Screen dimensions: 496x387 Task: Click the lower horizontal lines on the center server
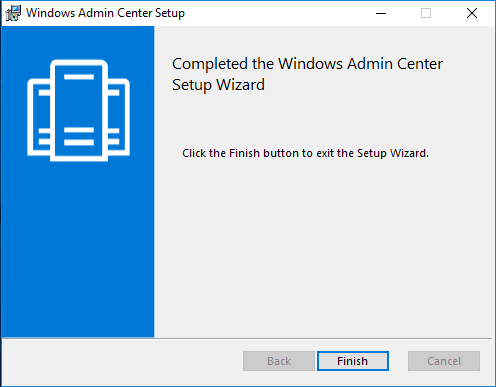79,136
